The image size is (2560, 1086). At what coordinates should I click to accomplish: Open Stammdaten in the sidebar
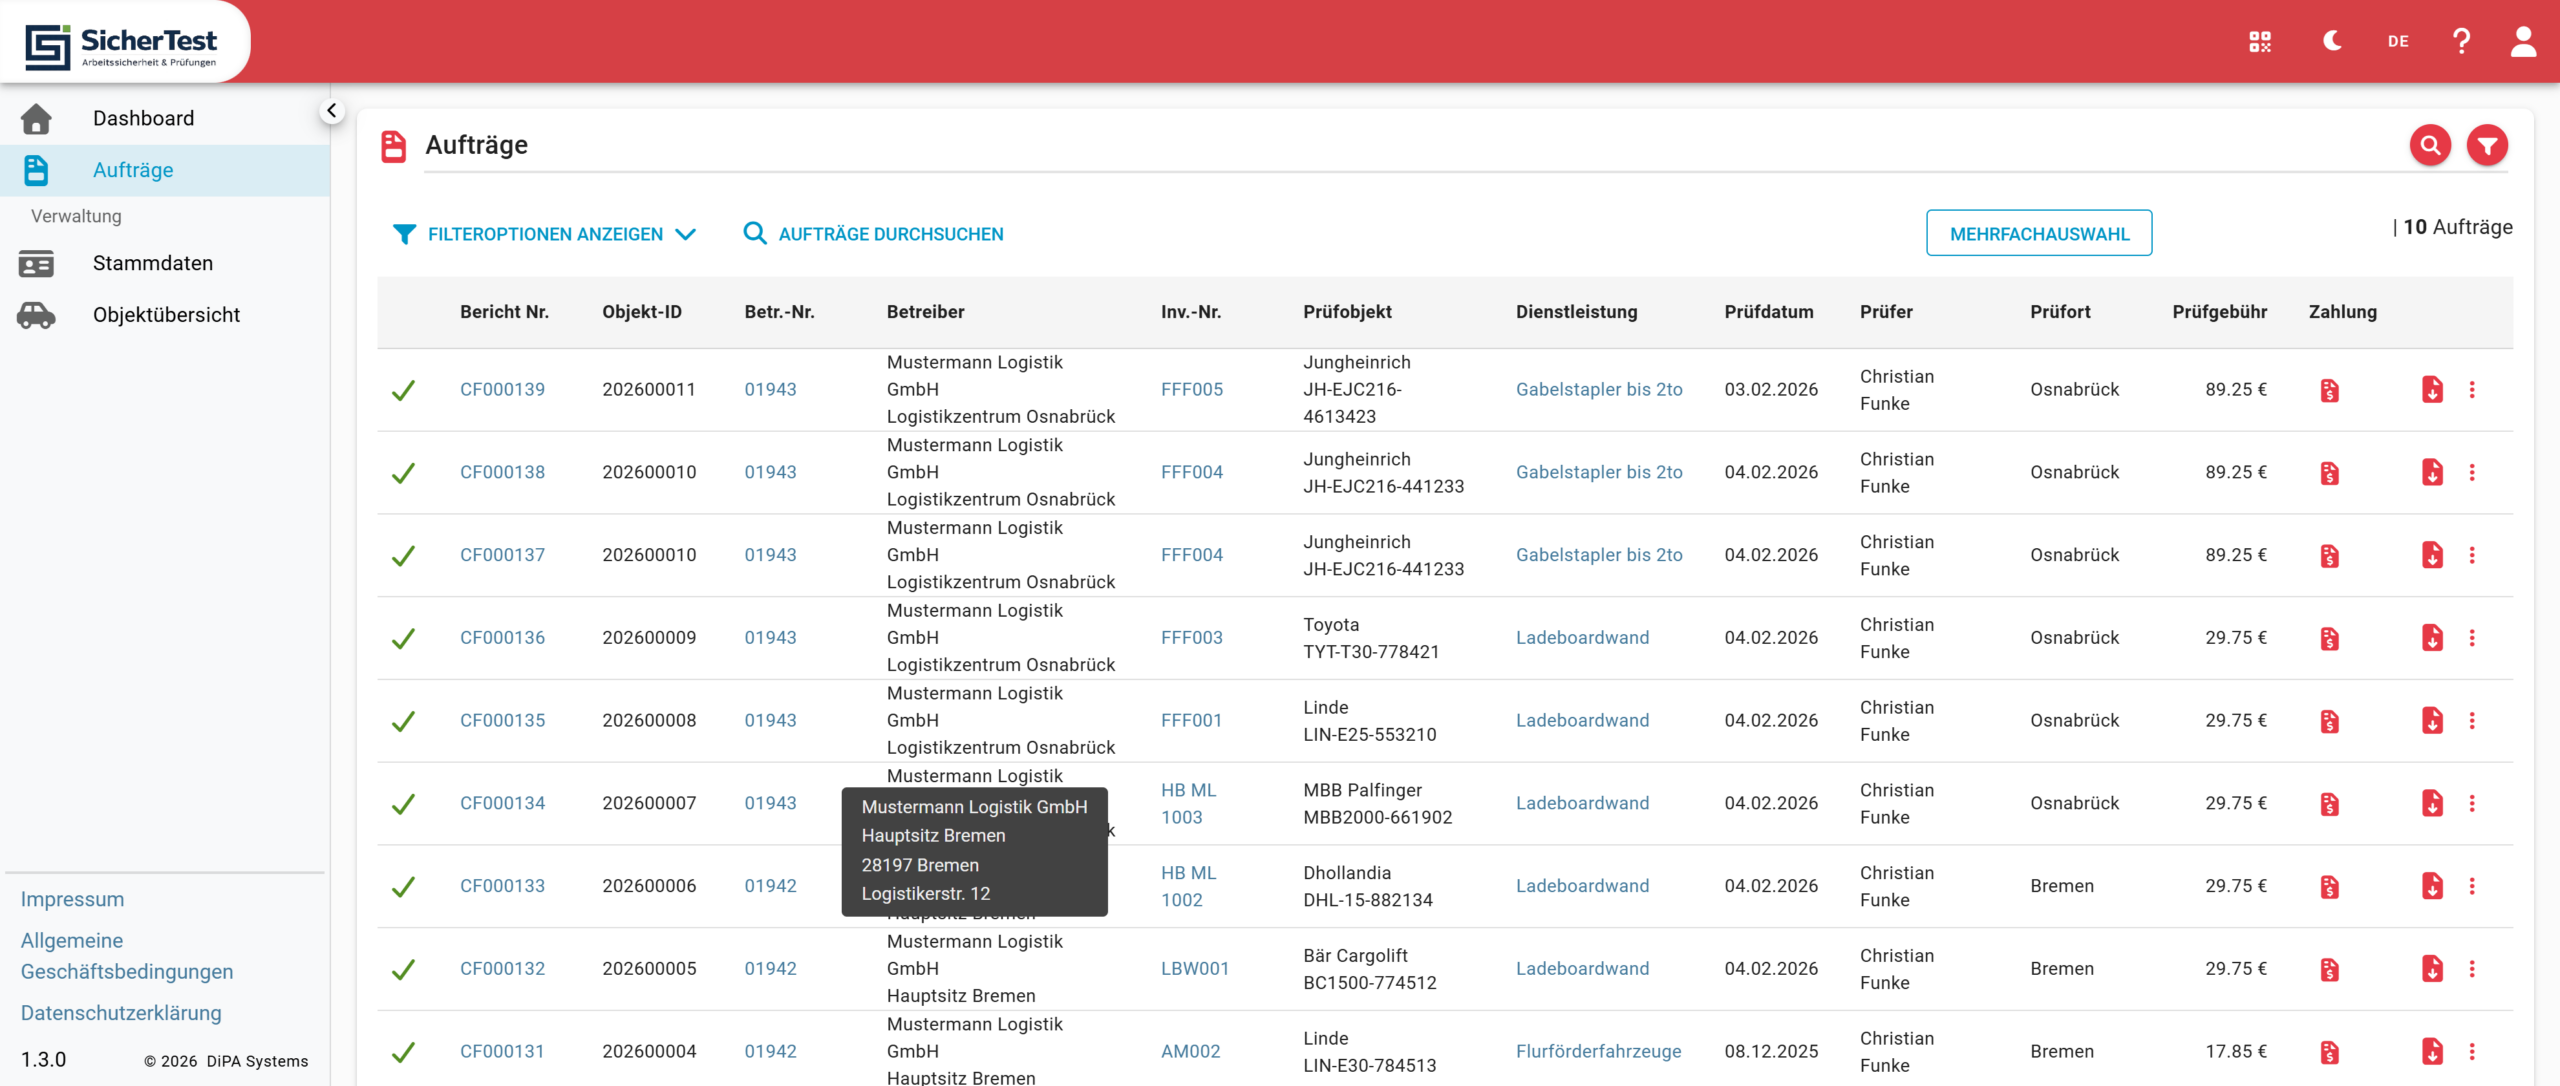click(x=153, y=263)
